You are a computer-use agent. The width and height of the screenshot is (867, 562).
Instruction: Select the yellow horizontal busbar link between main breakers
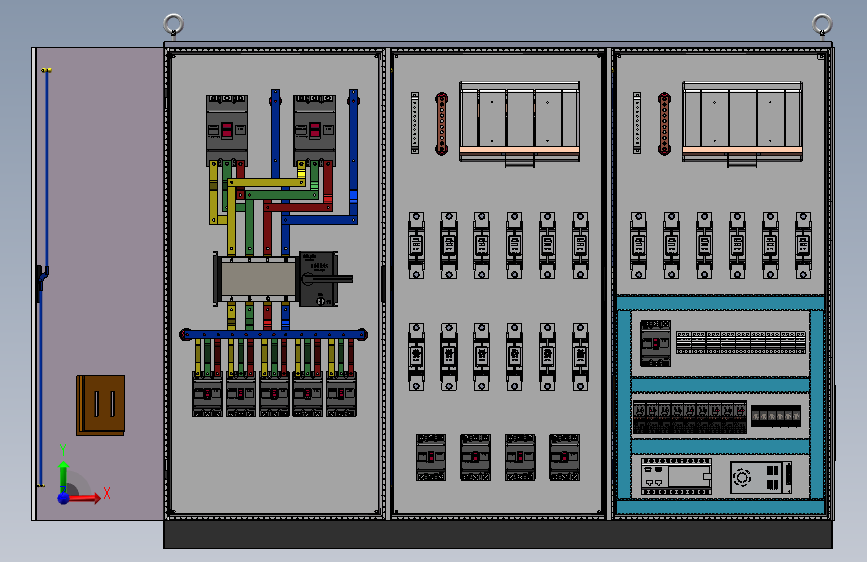267,183
